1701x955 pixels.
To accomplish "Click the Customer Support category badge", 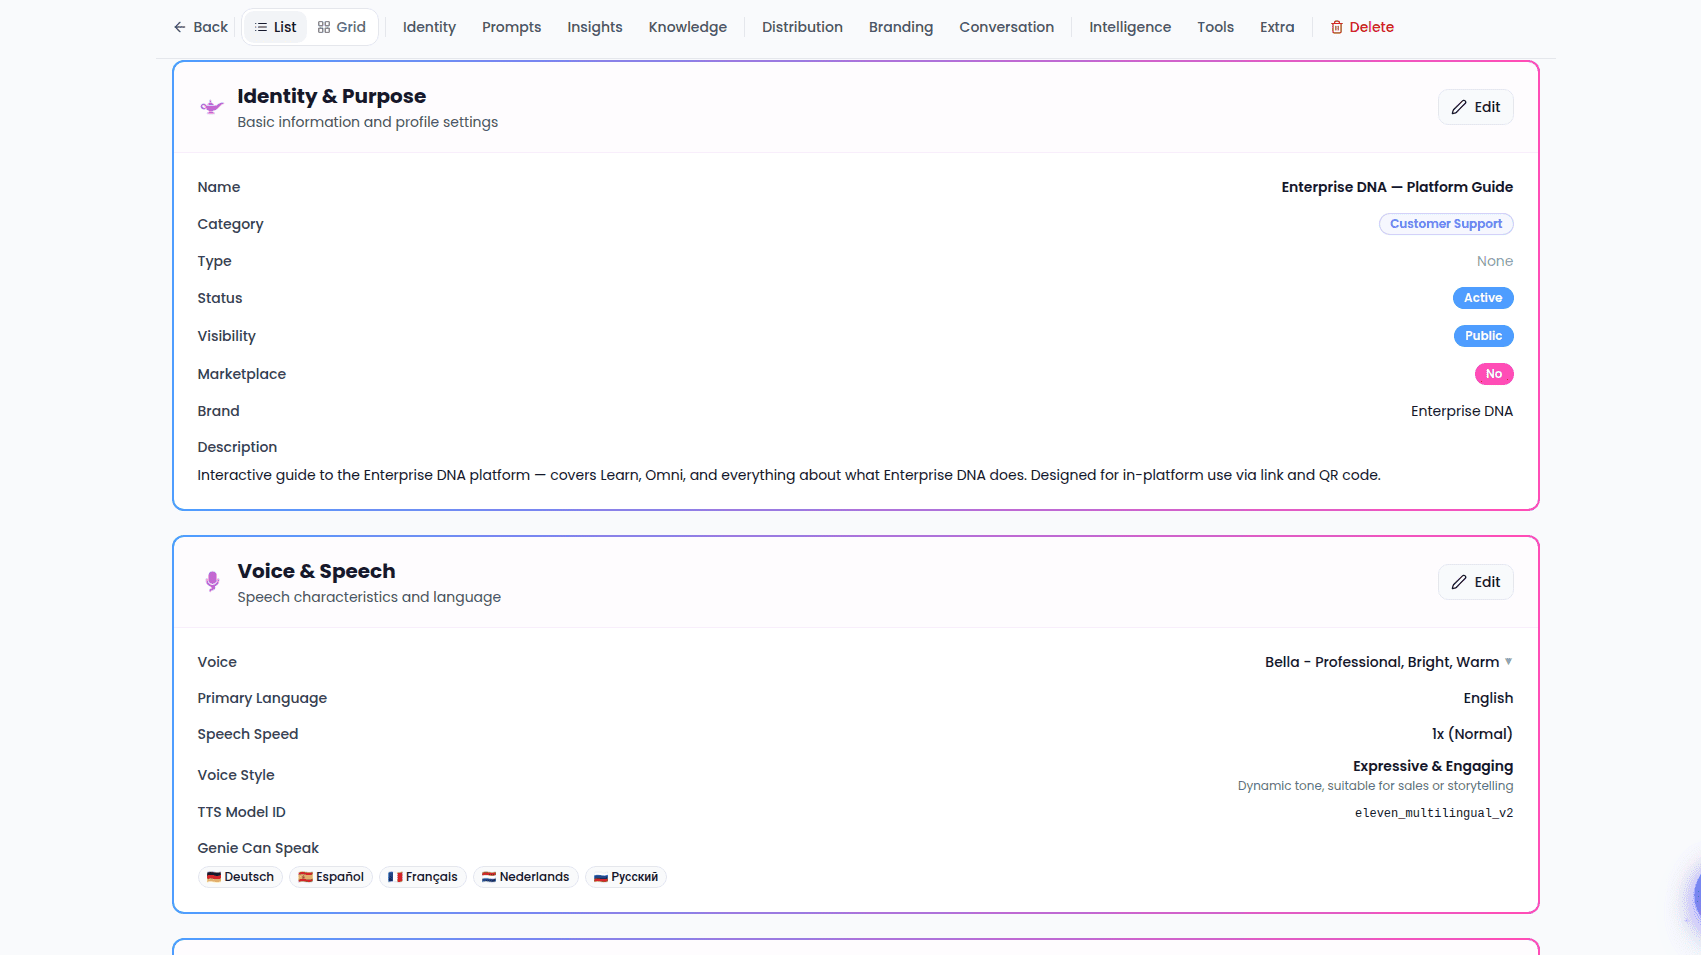I will (x=1445, y=224).
